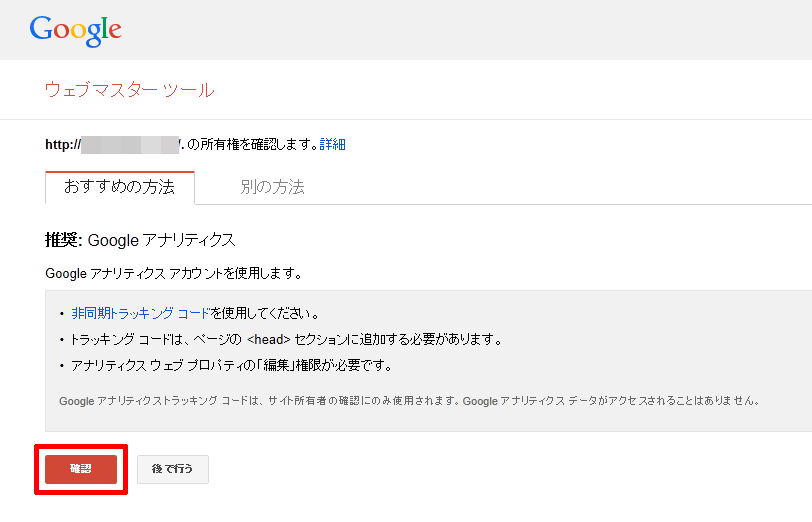Open the ウェブマスター ツール heading link
Screen dimensions: 812x522
pyautogui.click(x=129, y=90)
